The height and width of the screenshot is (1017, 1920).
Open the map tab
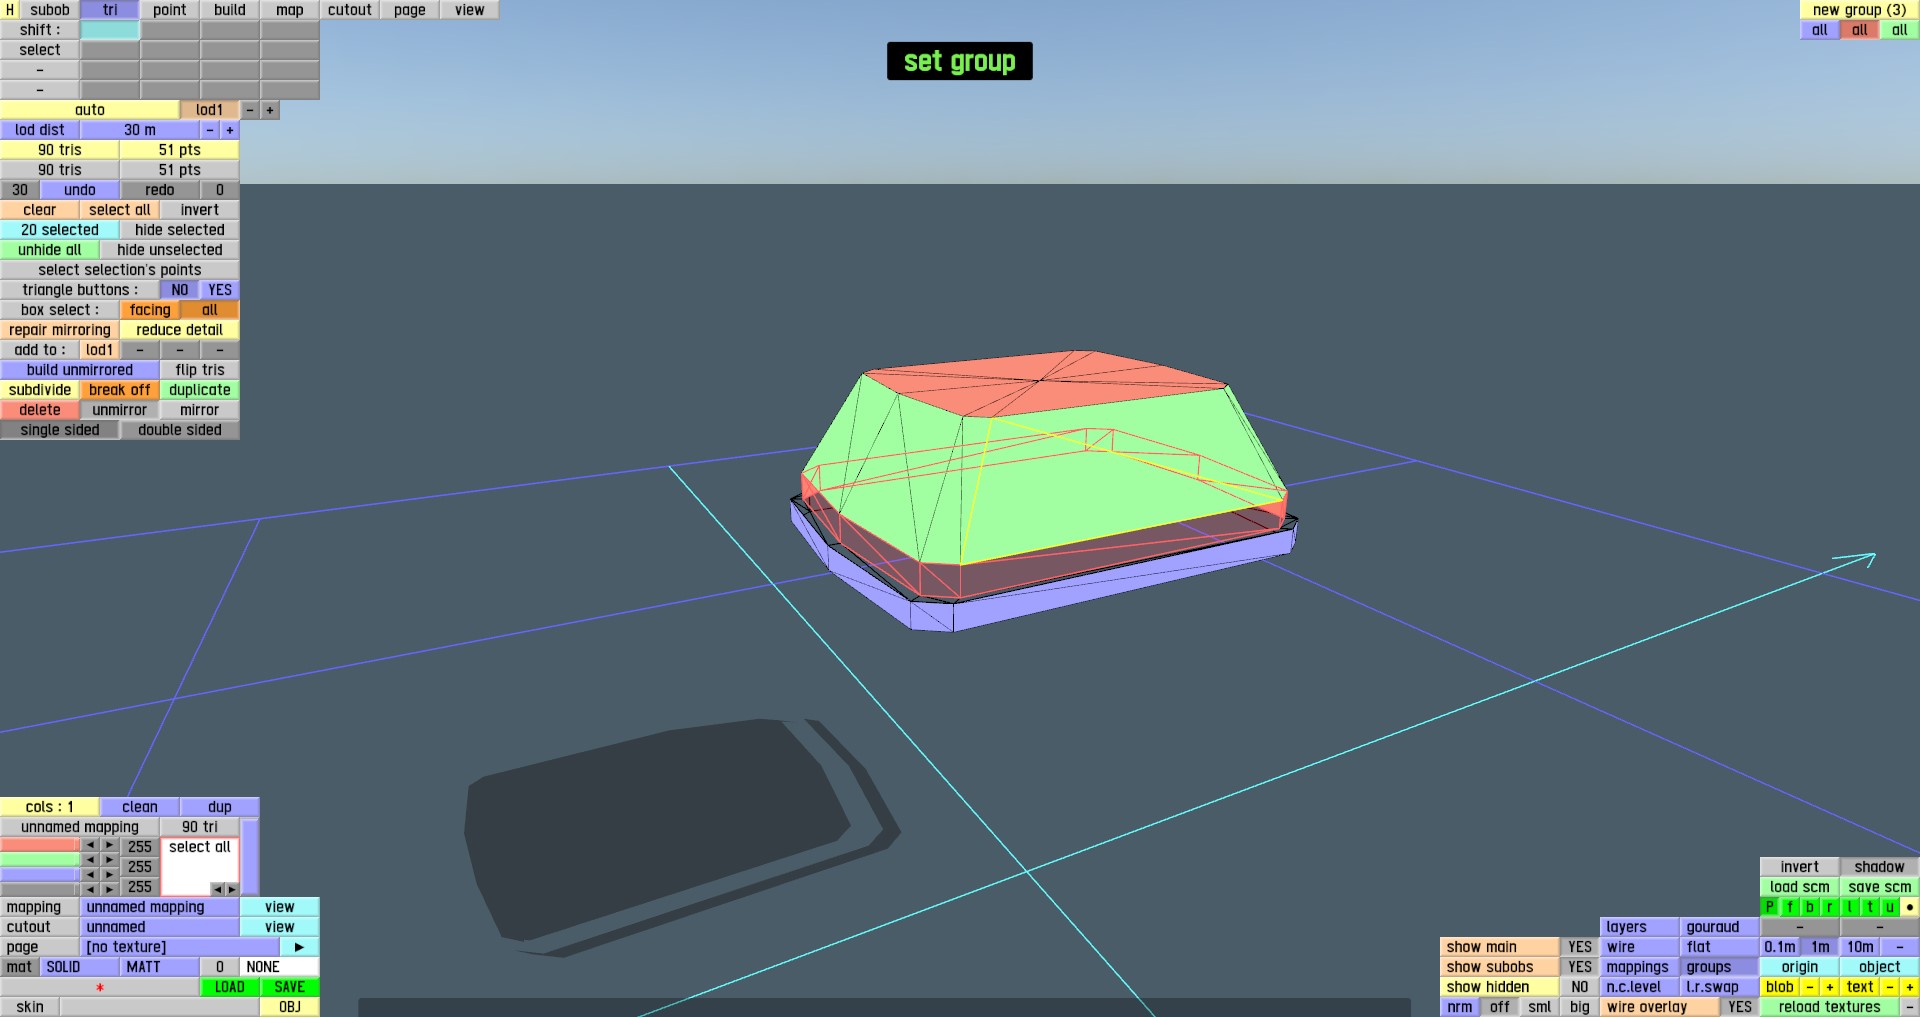tap(290, 10)
